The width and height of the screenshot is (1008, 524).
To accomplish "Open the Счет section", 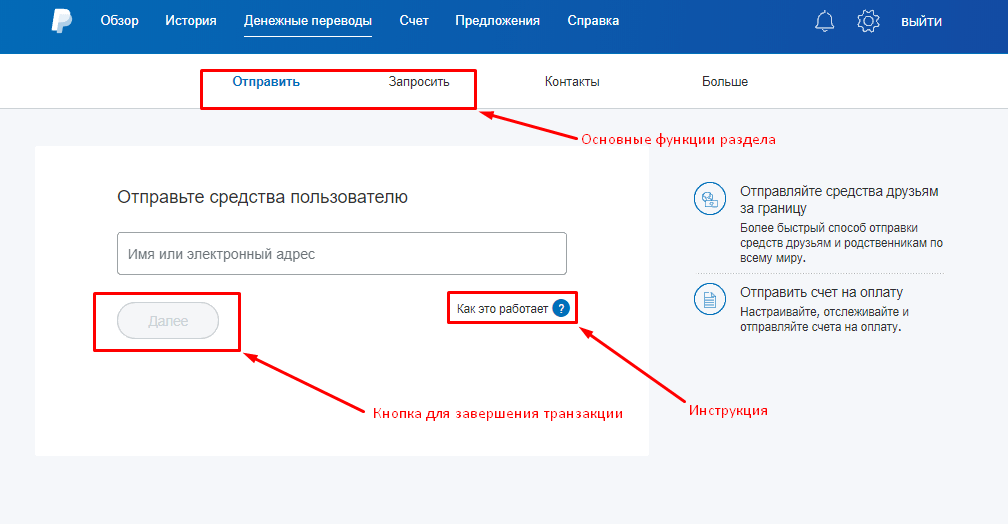I will coord(414,21).
